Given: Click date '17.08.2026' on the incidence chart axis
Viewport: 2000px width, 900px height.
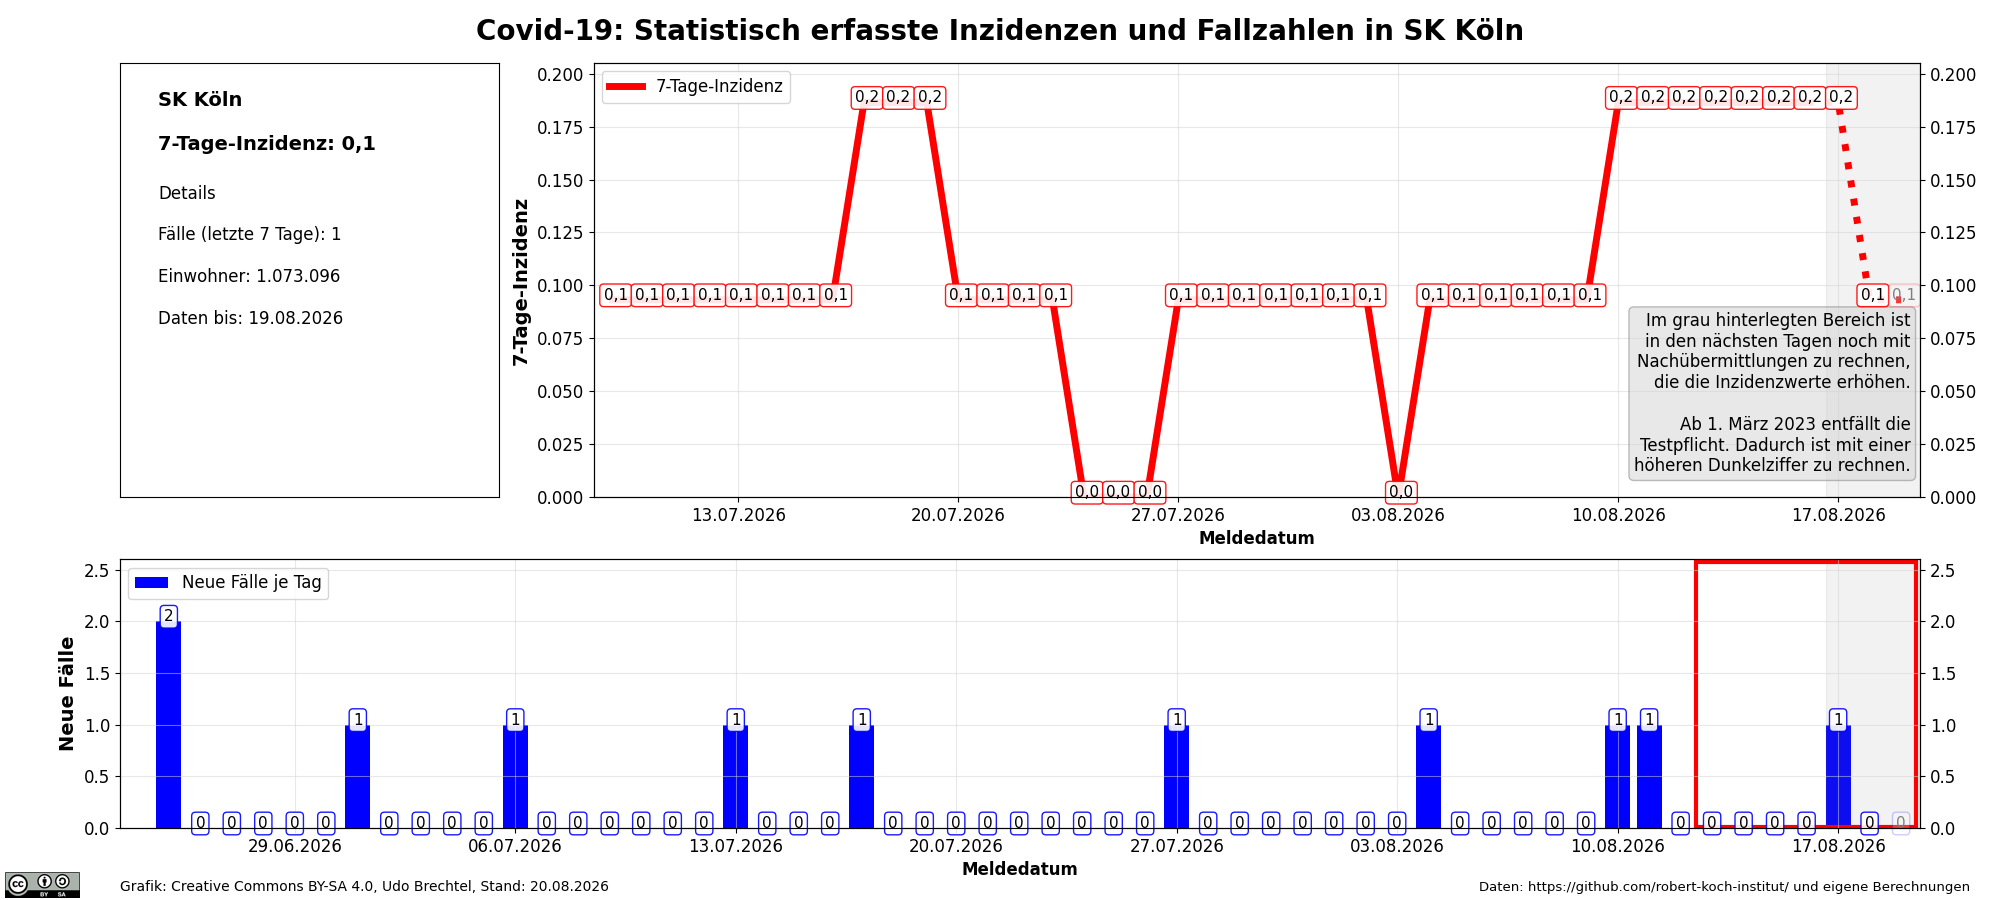Looking at the screenshot, I should point(1839,516).
